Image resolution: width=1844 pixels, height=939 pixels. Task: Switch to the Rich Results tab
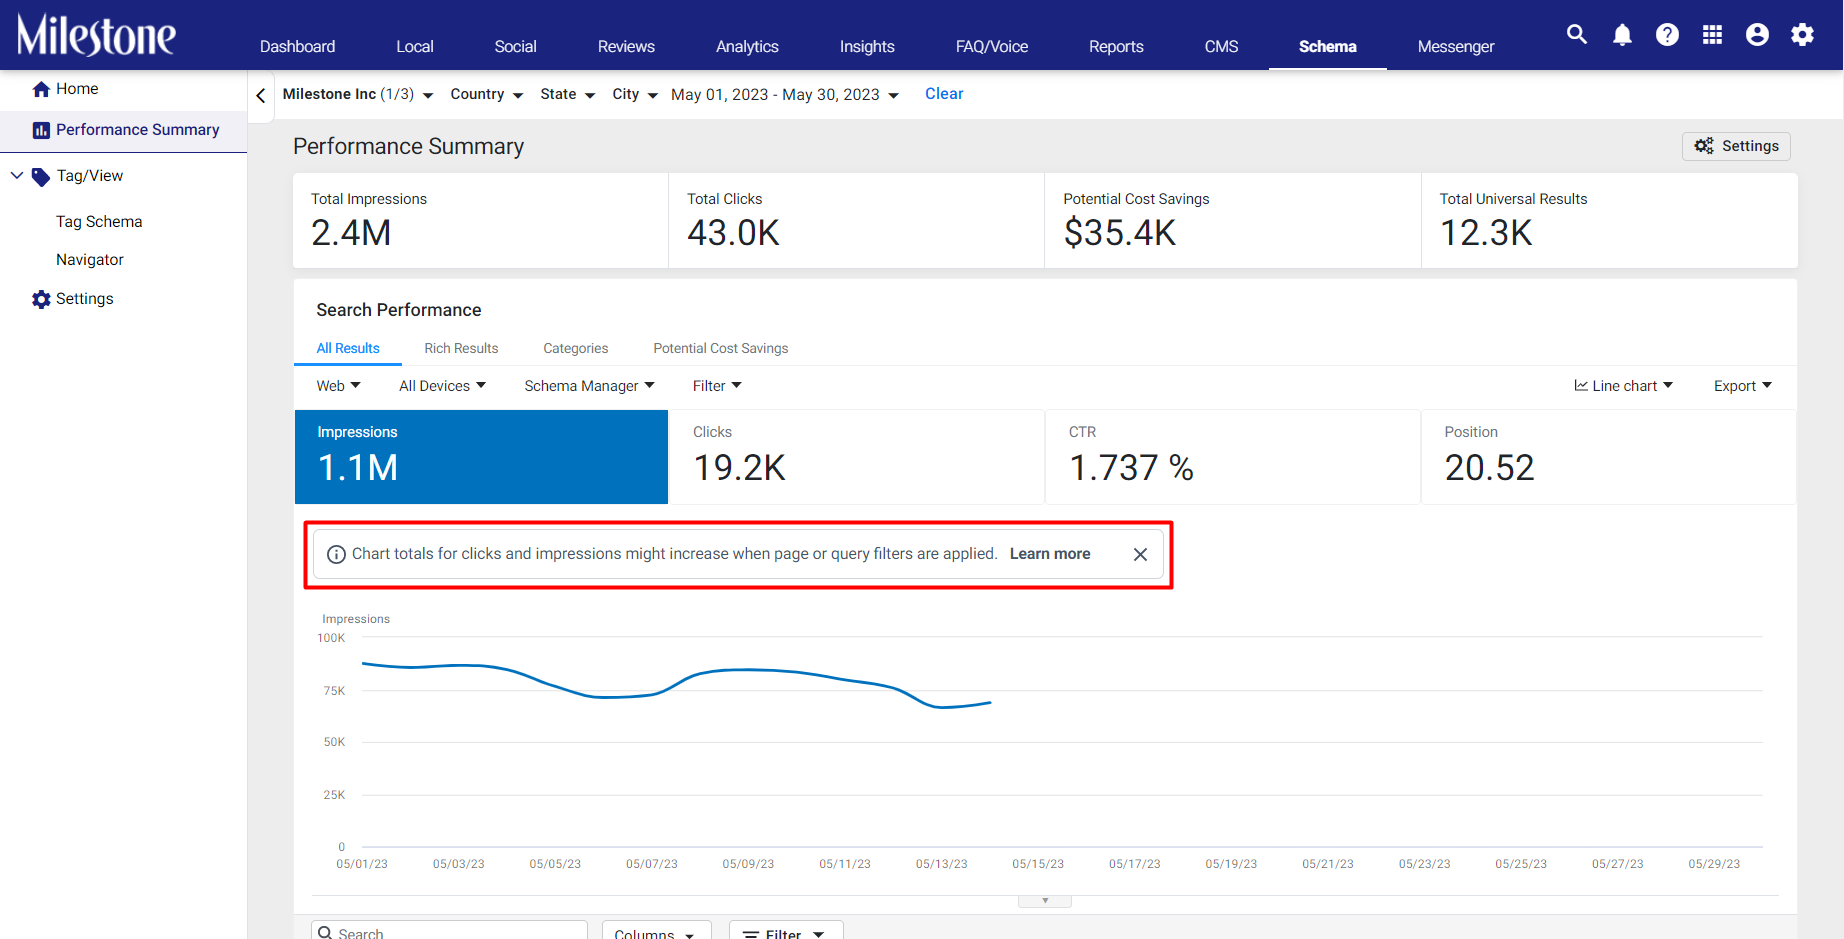[x=461, y=348]
